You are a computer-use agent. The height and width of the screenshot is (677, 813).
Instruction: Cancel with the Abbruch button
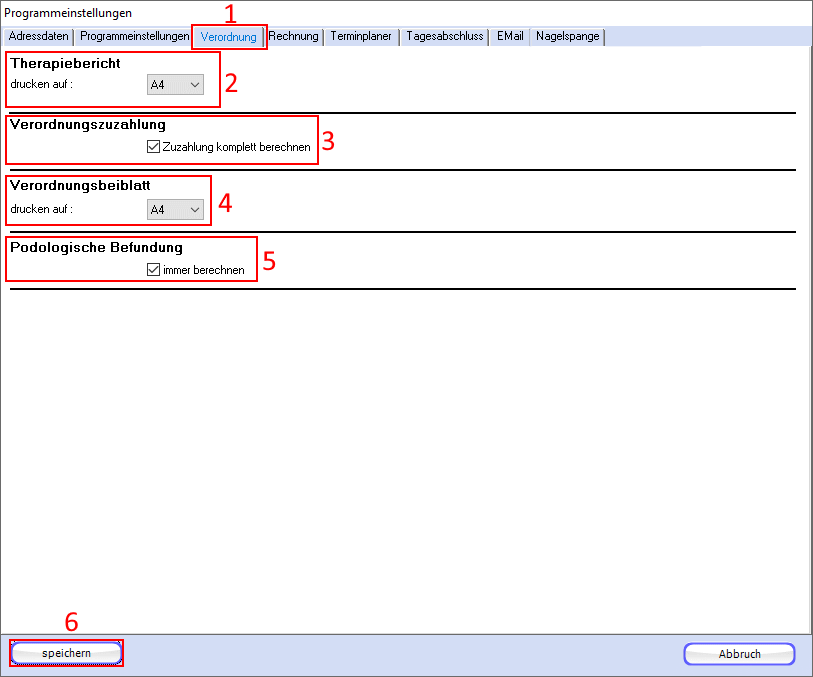coord(739,654)
